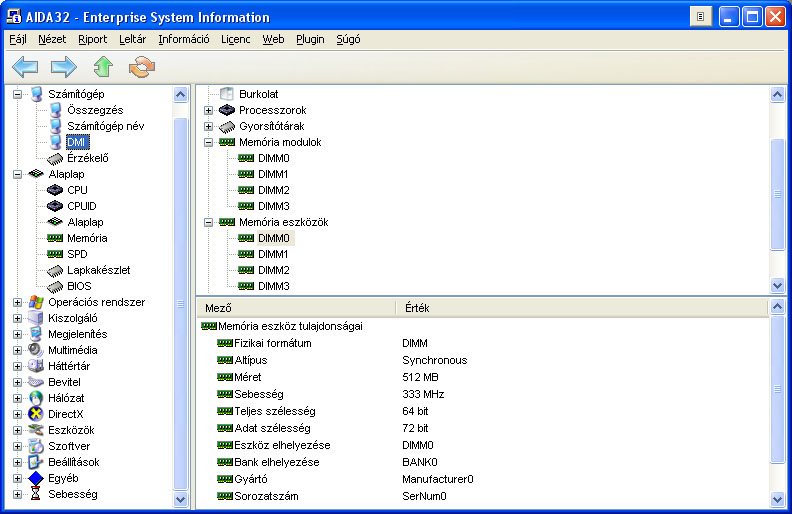Screen dimensions: 792x514
Task: Expand the Processzorok node
Action: coord(208,110)
